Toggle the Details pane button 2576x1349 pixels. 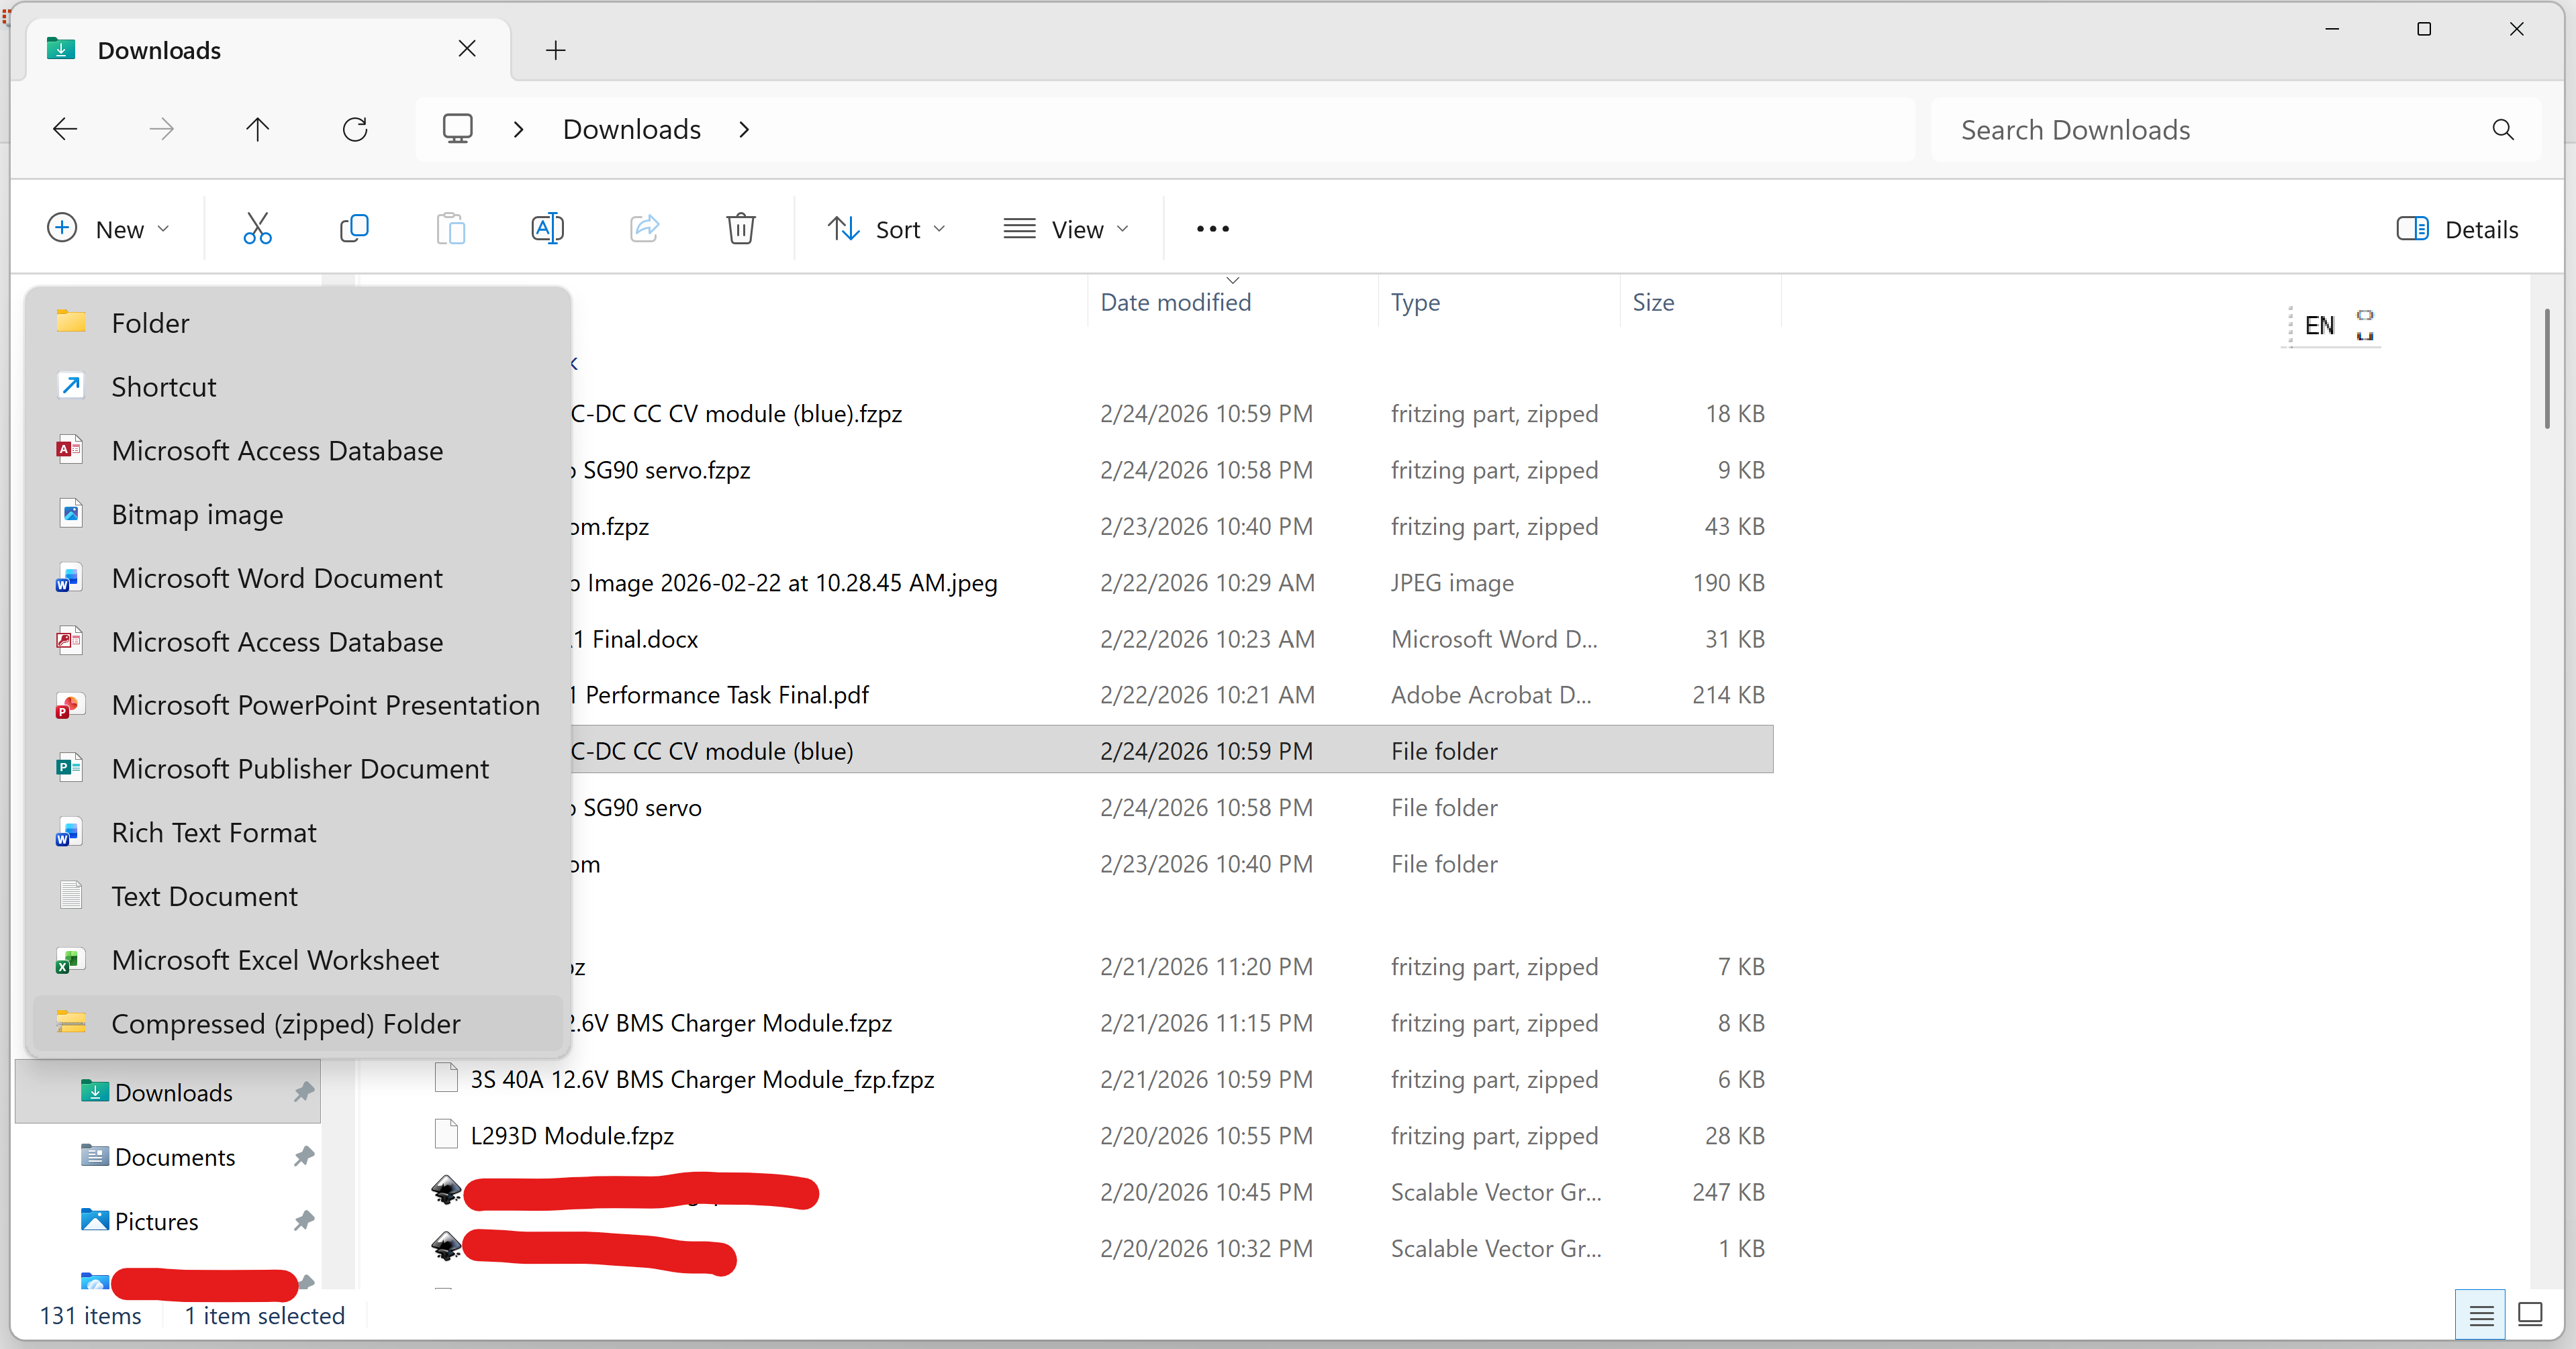tap(2457, 229)
